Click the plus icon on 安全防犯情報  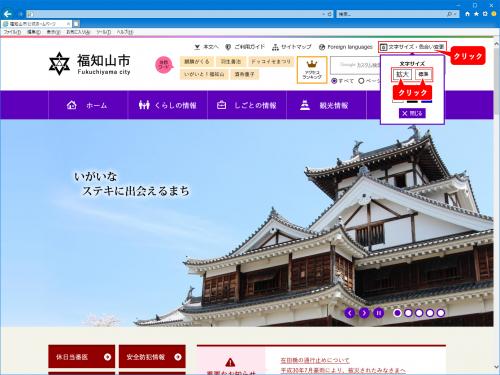click(x=178, y=357)
